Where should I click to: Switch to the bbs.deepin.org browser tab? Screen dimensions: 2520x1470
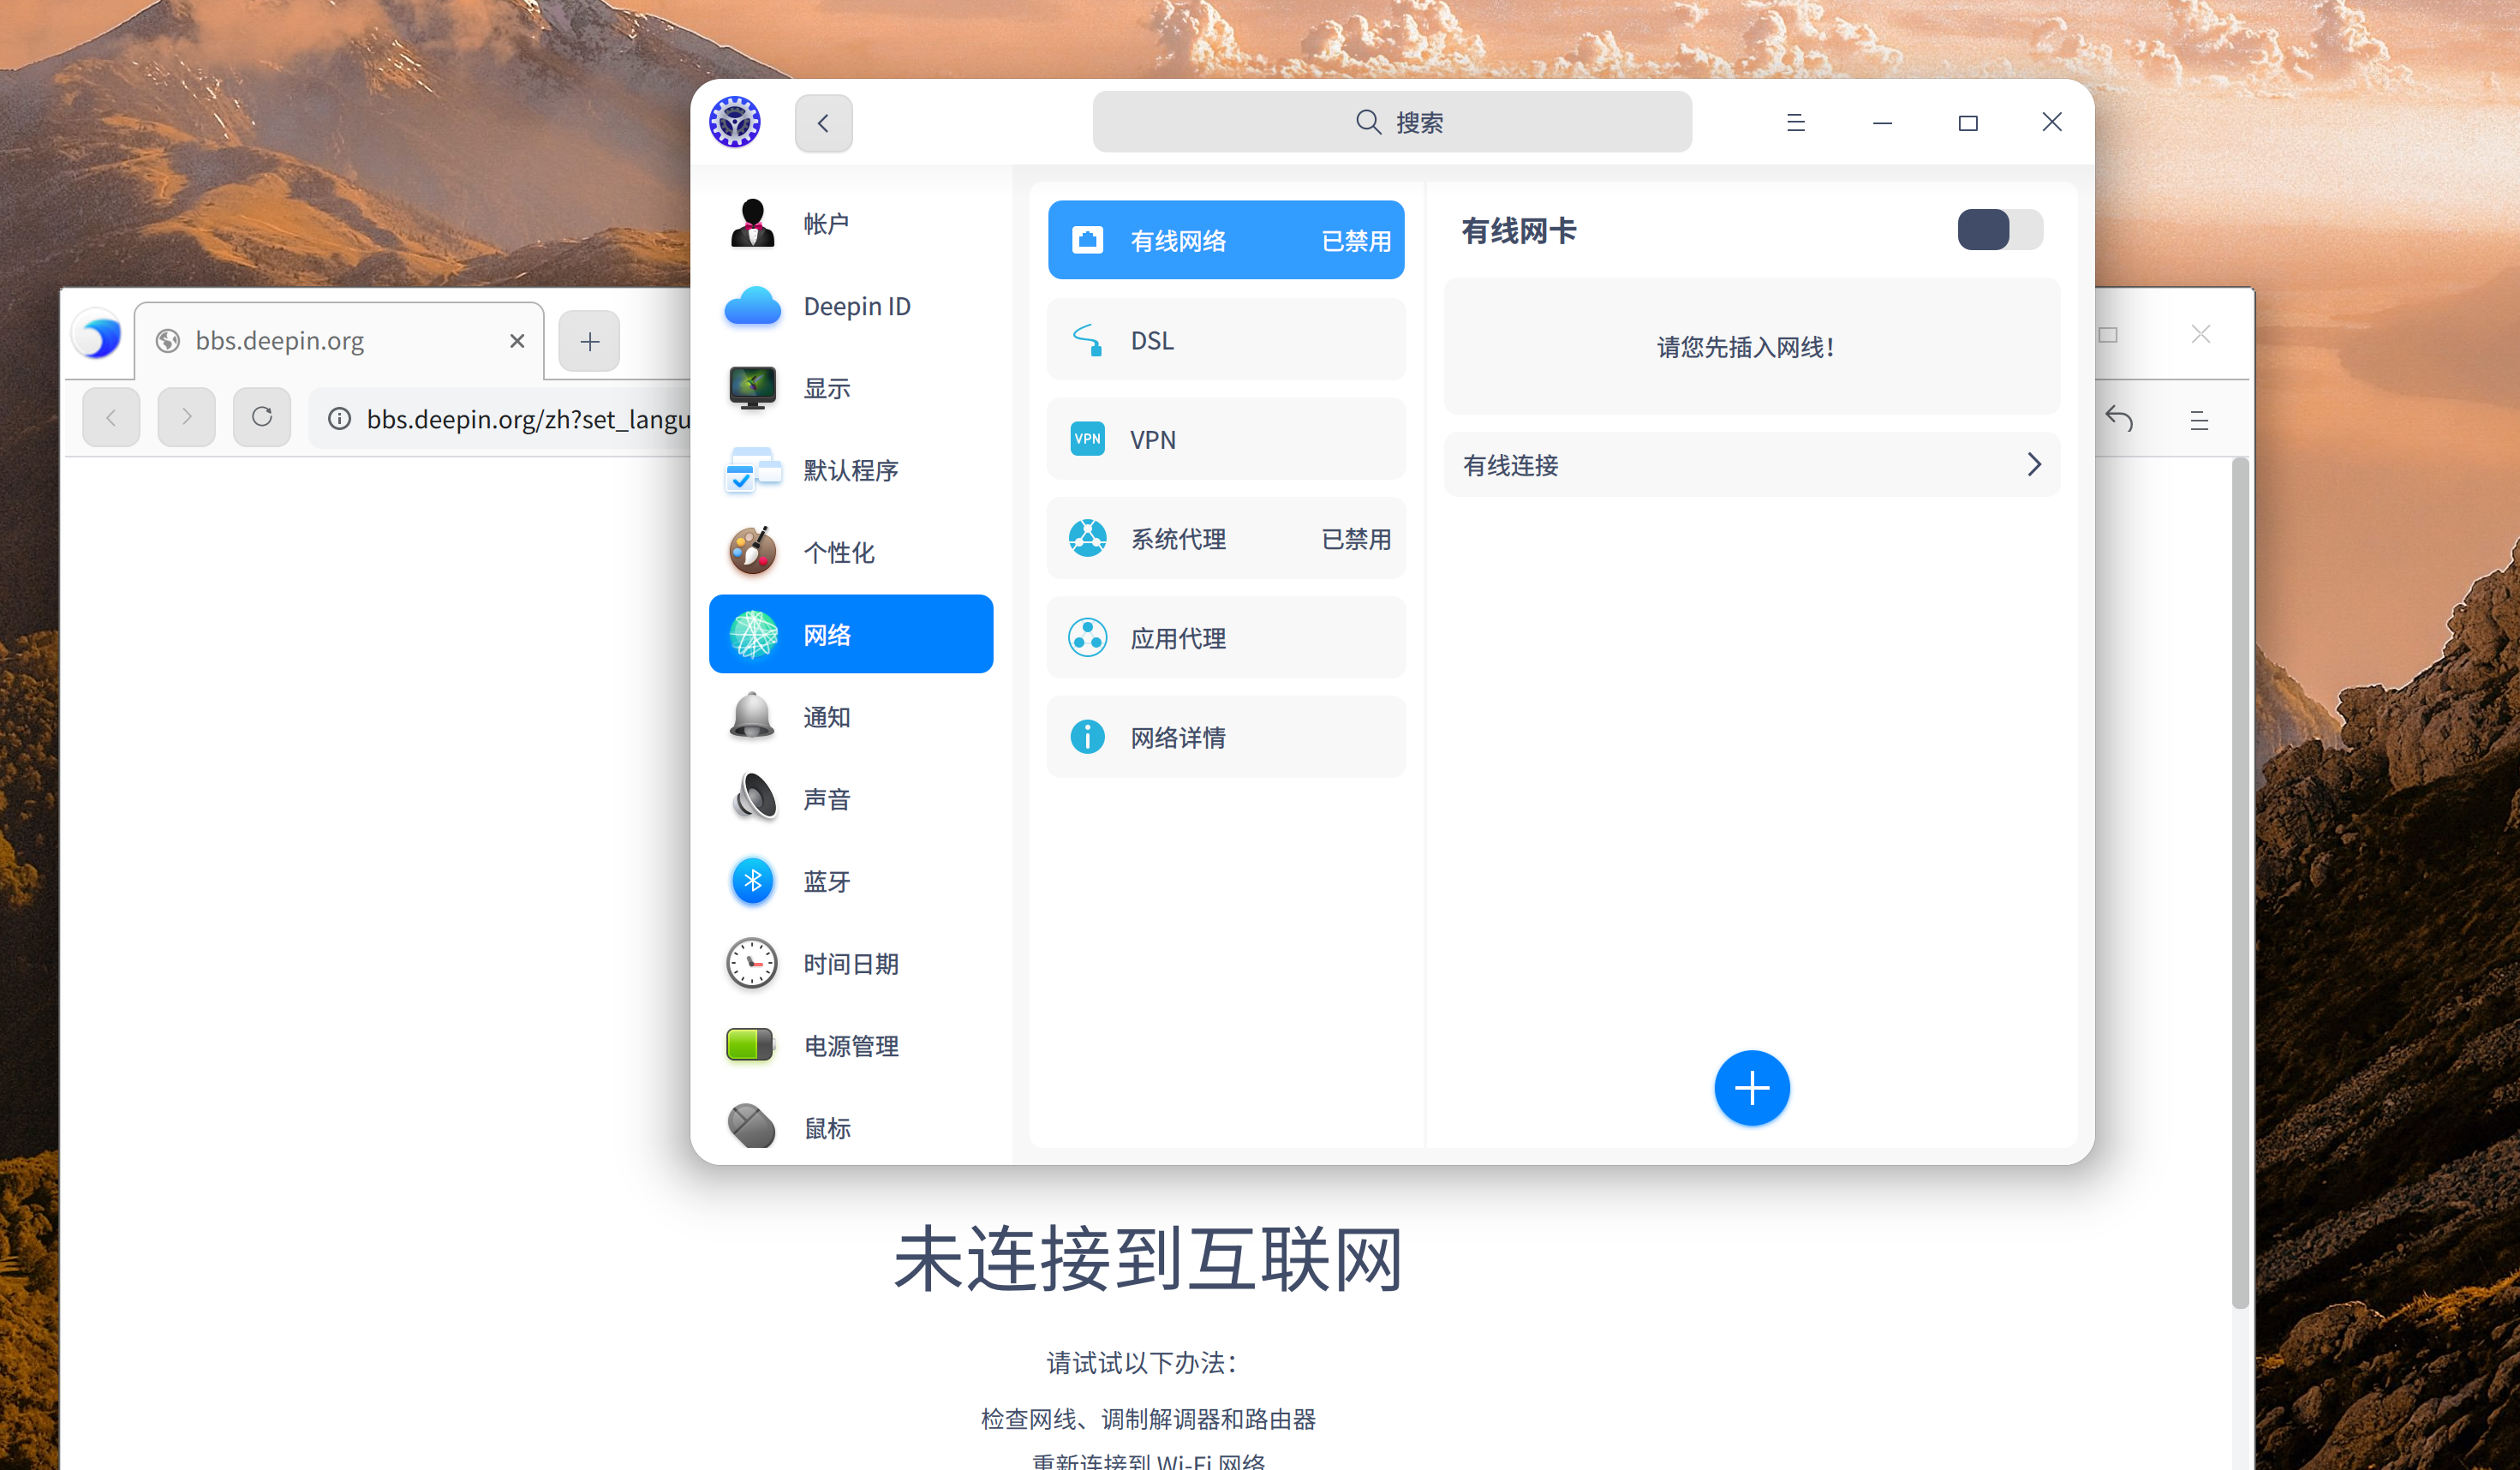tap(280, 340)
